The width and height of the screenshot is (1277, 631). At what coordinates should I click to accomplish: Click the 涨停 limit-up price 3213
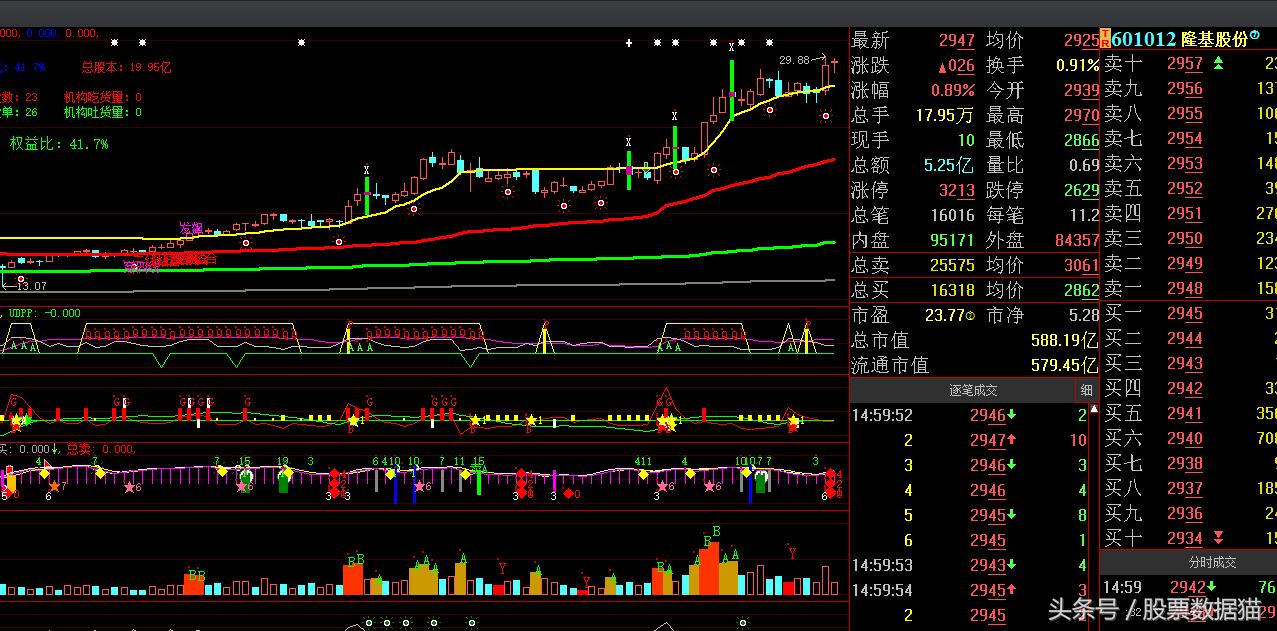coord(956,190)
